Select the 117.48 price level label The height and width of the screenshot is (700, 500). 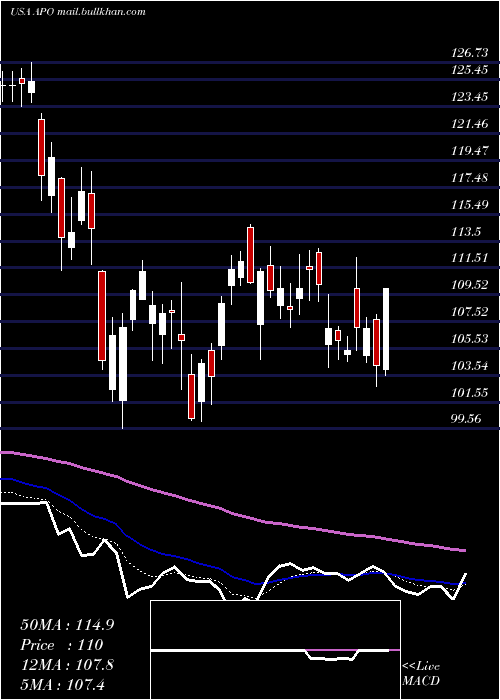coord(470,178)
